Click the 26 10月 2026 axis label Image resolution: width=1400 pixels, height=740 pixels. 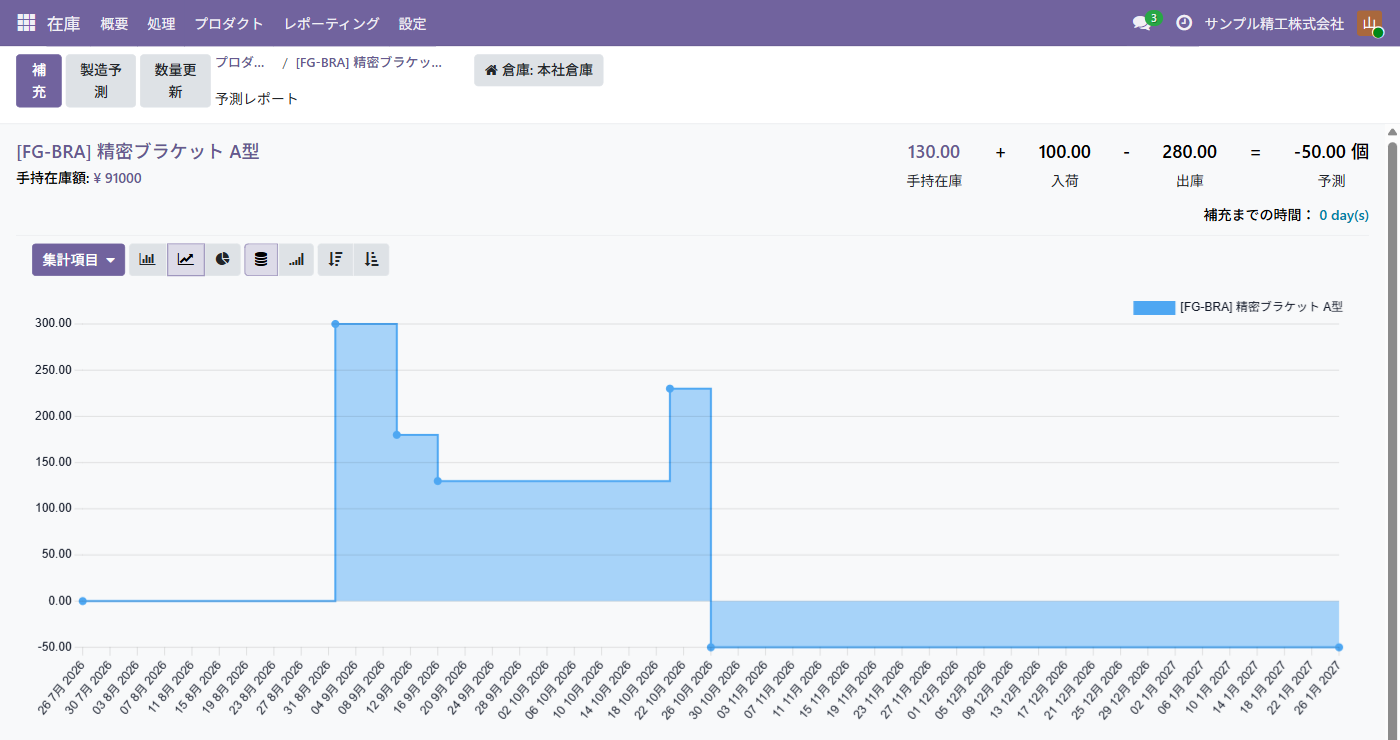(x=688, y=690)
